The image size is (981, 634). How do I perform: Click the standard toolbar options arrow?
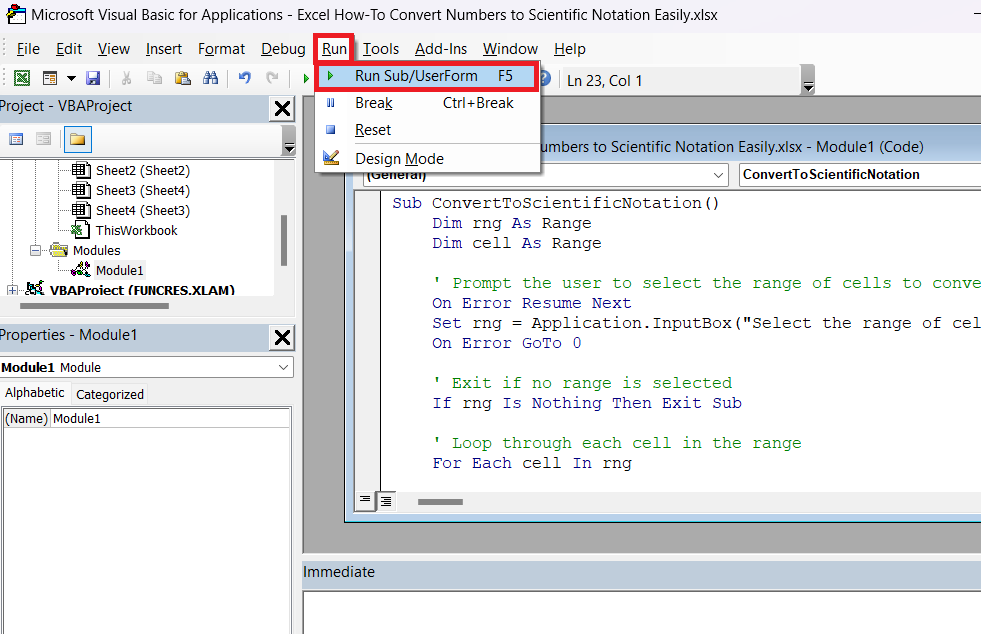point(808,80)
